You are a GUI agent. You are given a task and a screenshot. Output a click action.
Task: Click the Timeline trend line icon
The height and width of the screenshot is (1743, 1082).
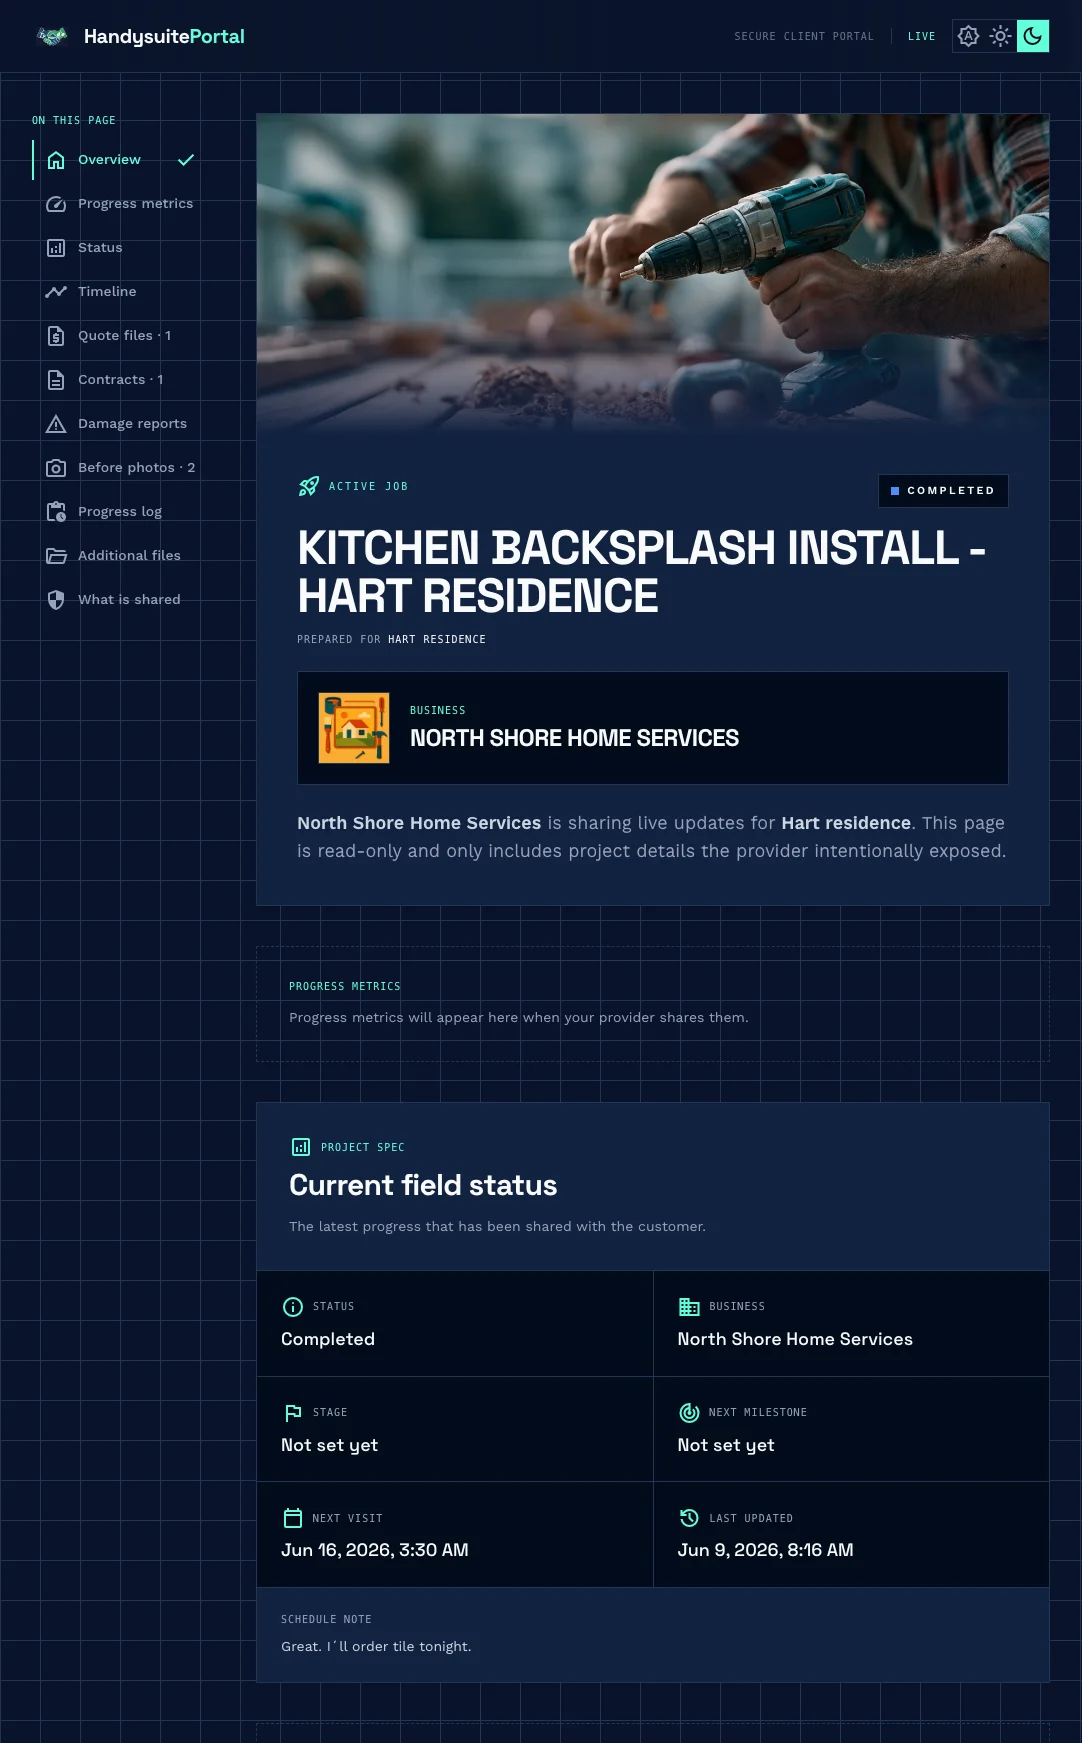(56, 292)
